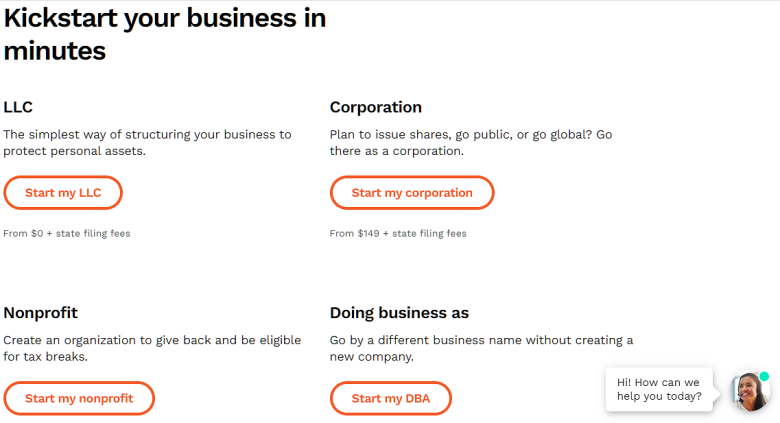Screen dimensions: 780x423
Task: Click the green online status dot
Action: coord(764,376)
